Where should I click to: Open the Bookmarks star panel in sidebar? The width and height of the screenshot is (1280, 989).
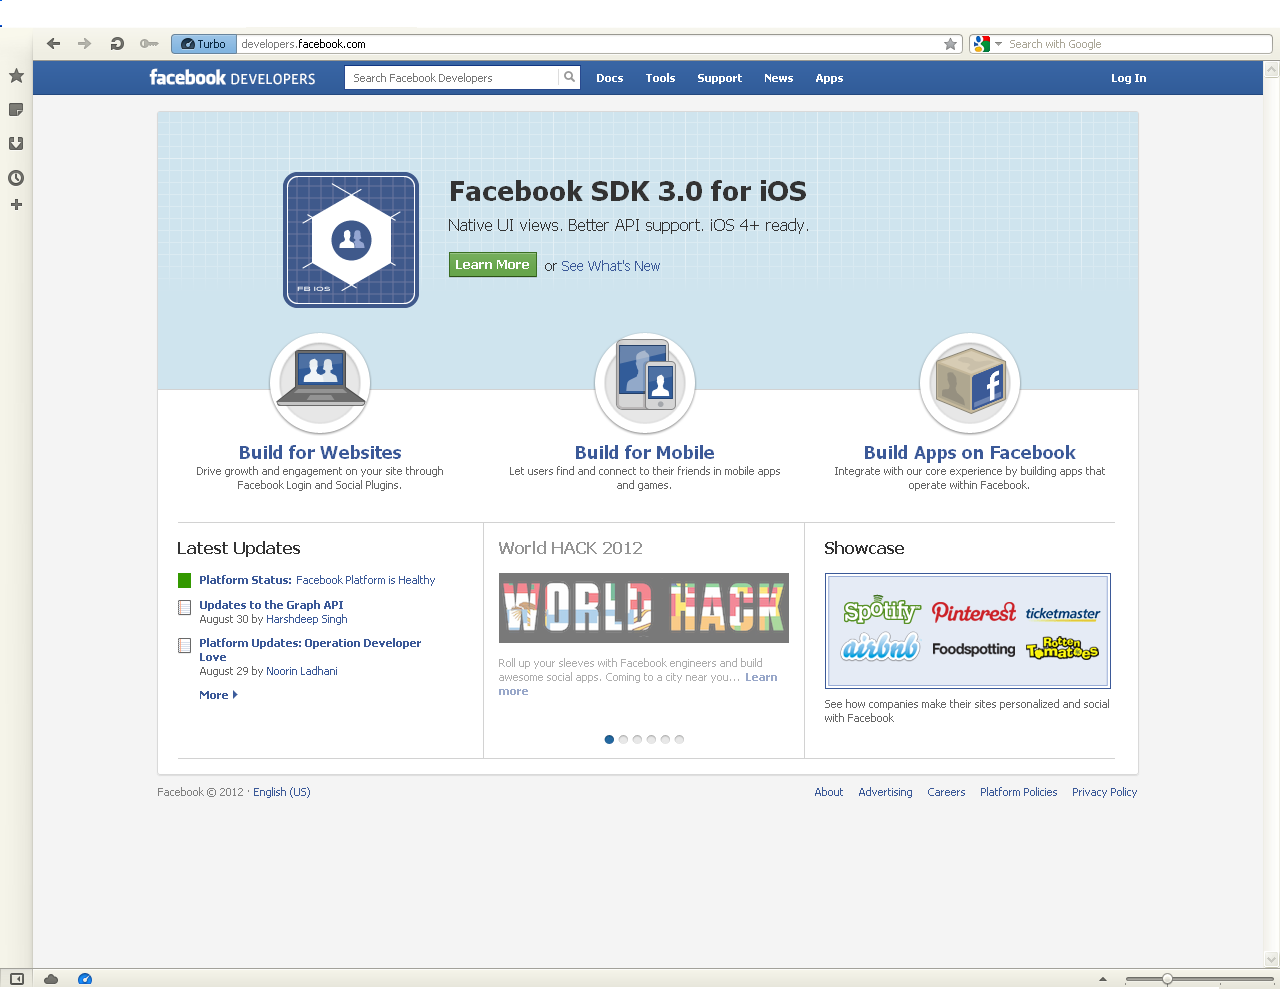16,76
